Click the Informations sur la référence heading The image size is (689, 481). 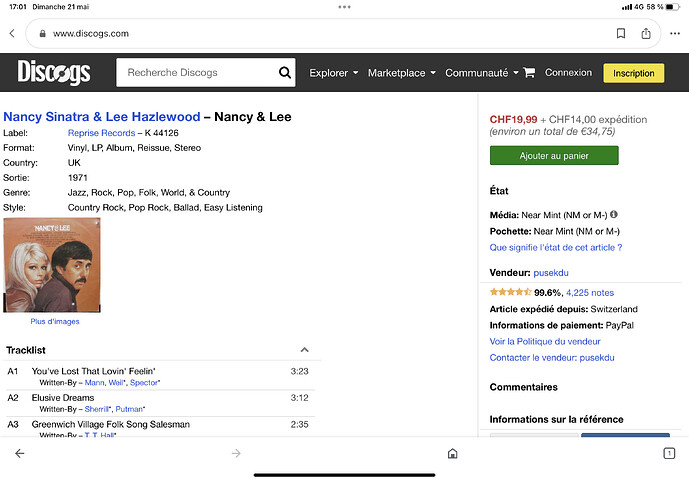(556, 420)
